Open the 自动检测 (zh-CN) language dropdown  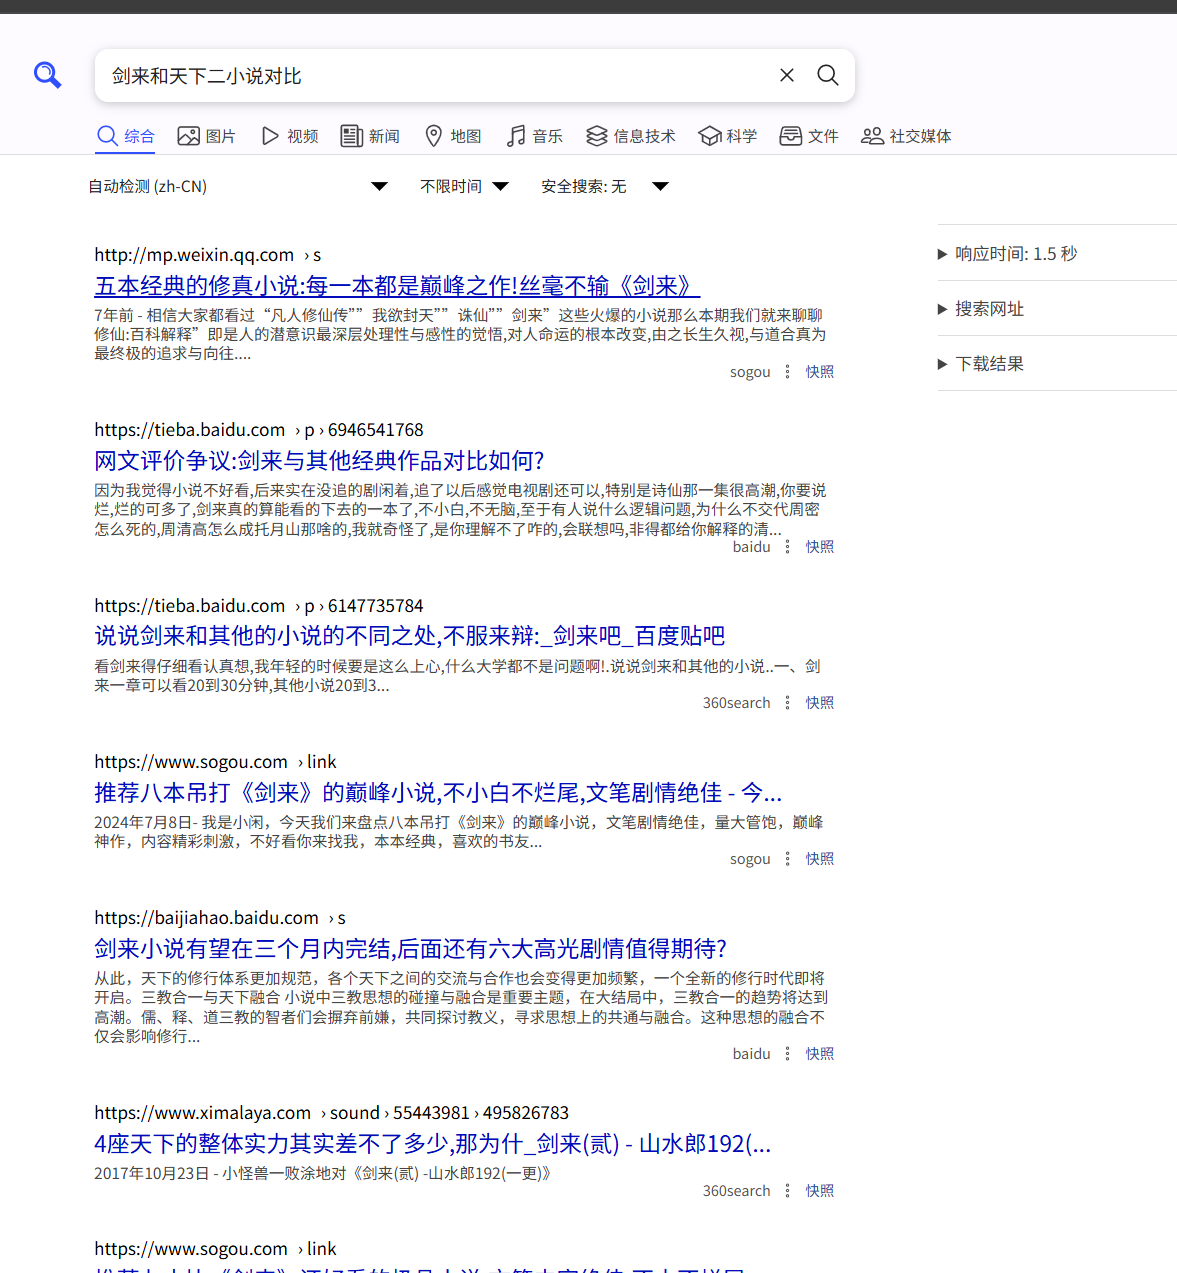[238, 186]
